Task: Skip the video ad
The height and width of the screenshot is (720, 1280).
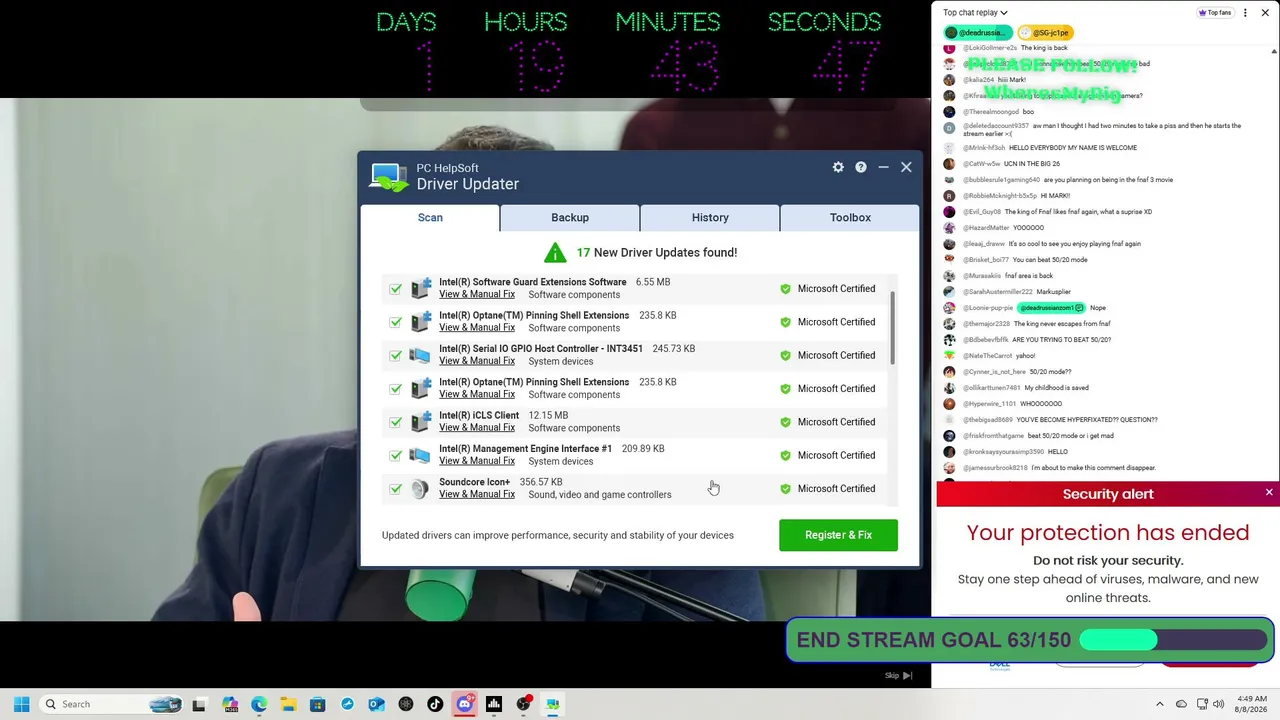Action: [898, 675]
